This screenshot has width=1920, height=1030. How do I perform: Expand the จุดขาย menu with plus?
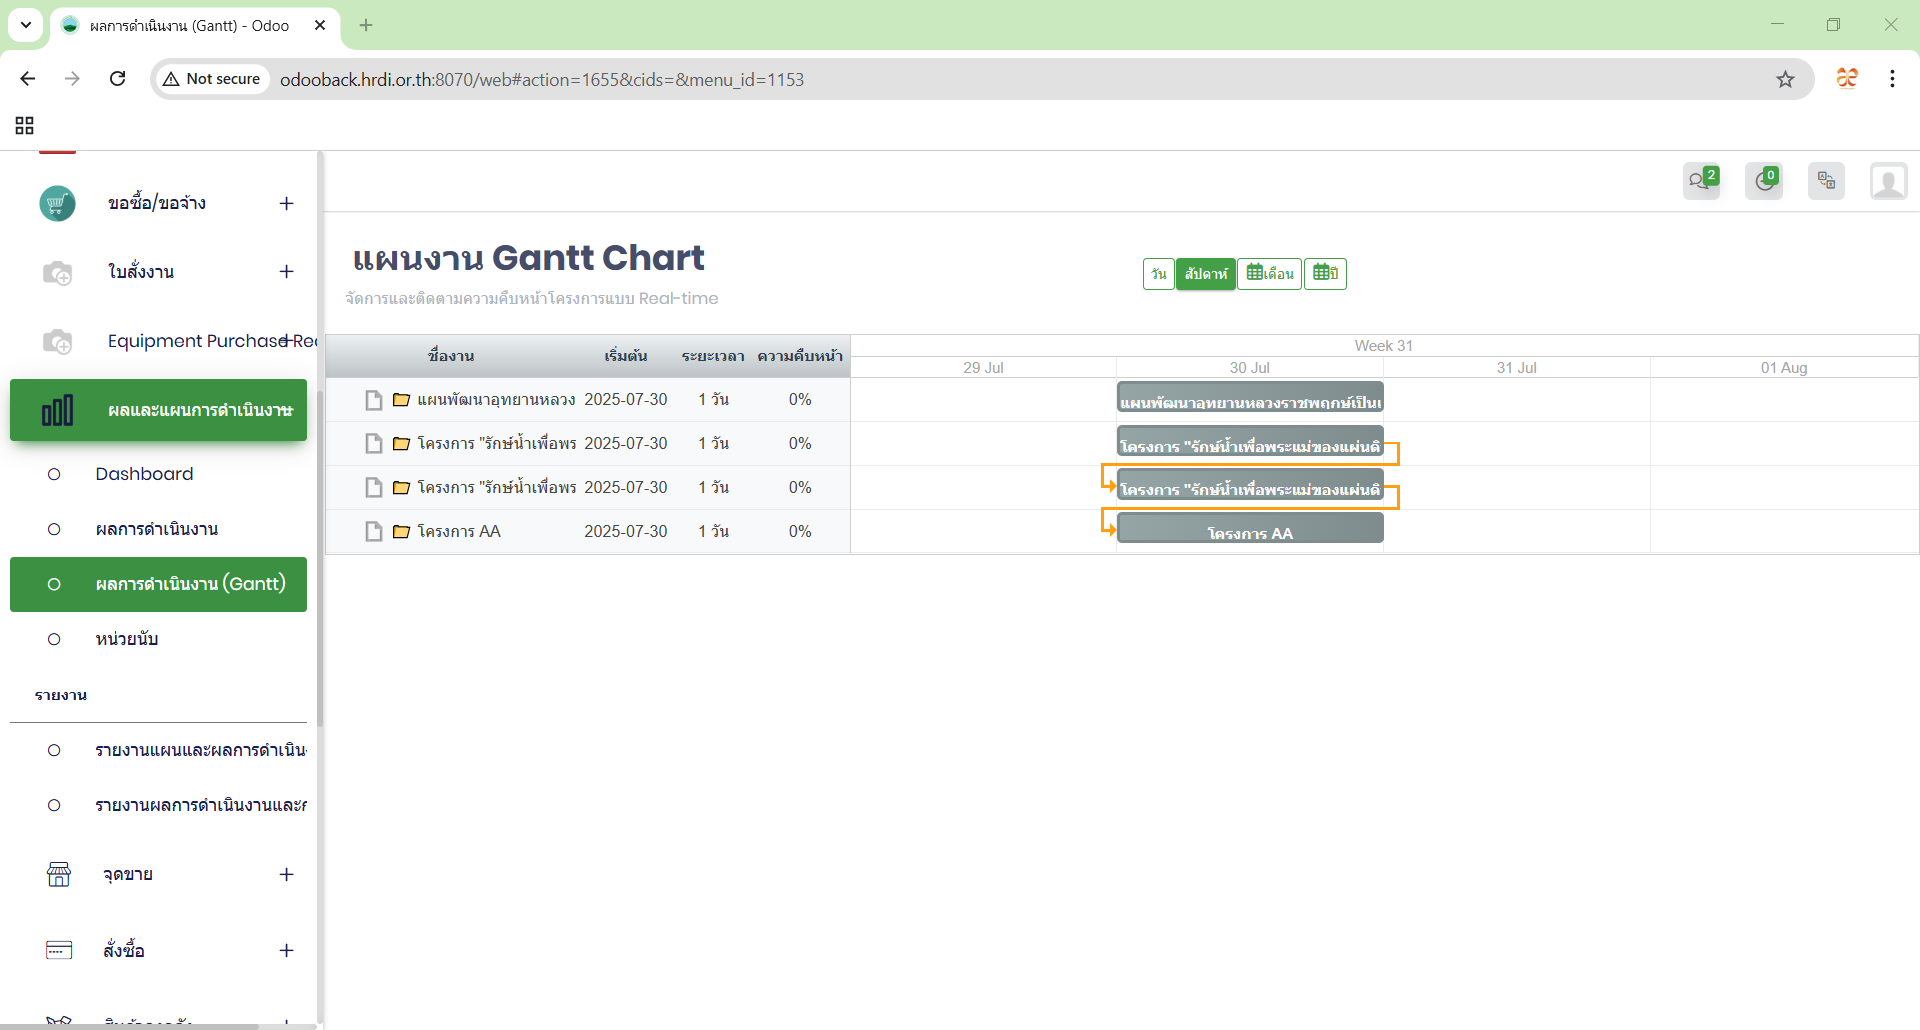286,875
